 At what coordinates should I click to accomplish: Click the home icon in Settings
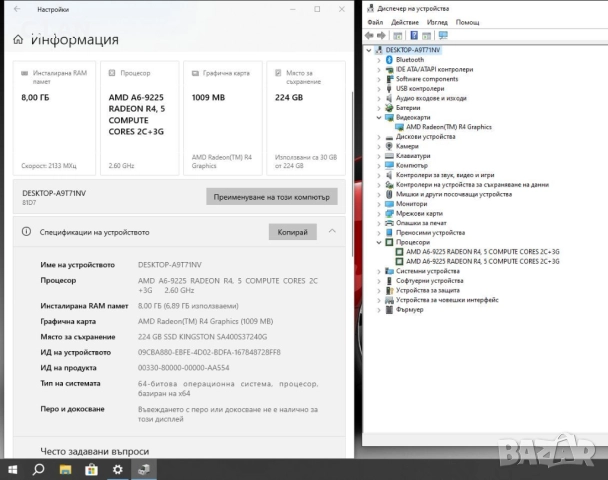click(x=18, y=40)
